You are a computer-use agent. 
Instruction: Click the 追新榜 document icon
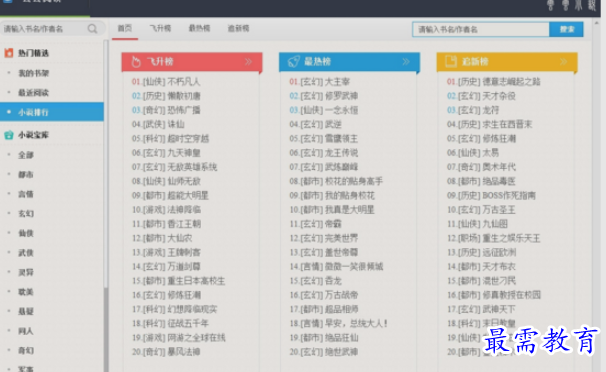451,61
